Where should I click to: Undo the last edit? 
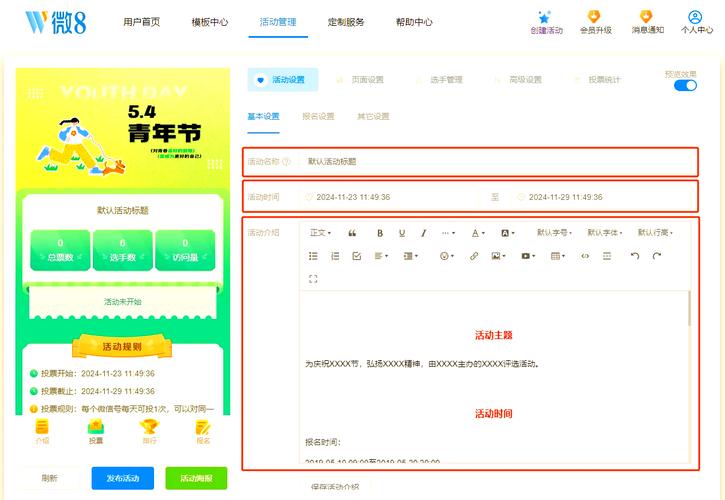coord(635,256)
